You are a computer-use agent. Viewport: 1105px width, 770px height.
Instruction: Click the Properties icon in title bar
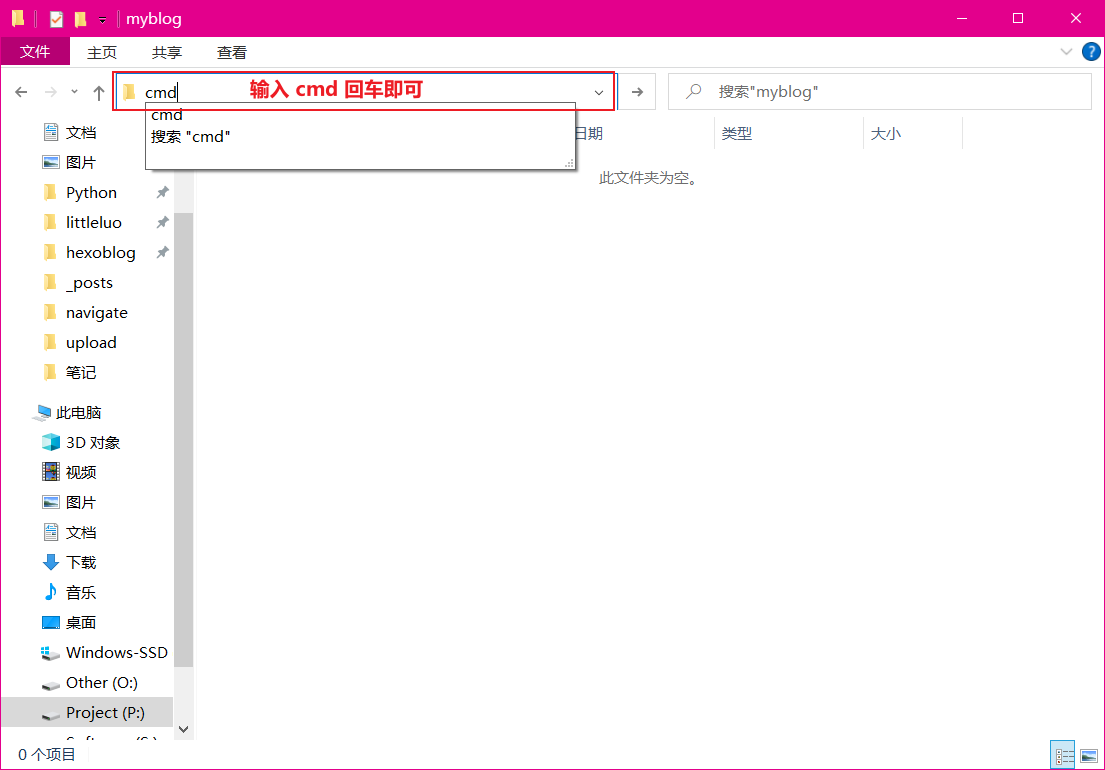[56, 19]
